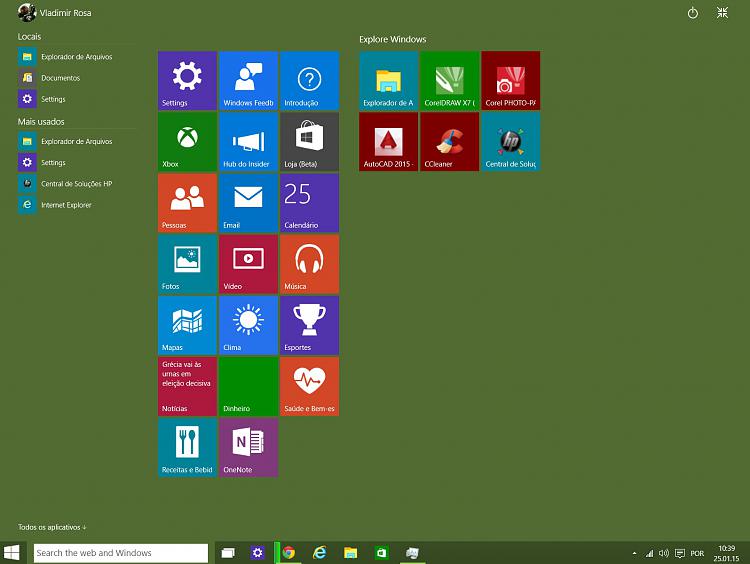Viewport: 750px width, 564px height.
Task: Launch the Corel PHOTO-PAINT tile
Action: coord(511,81)
